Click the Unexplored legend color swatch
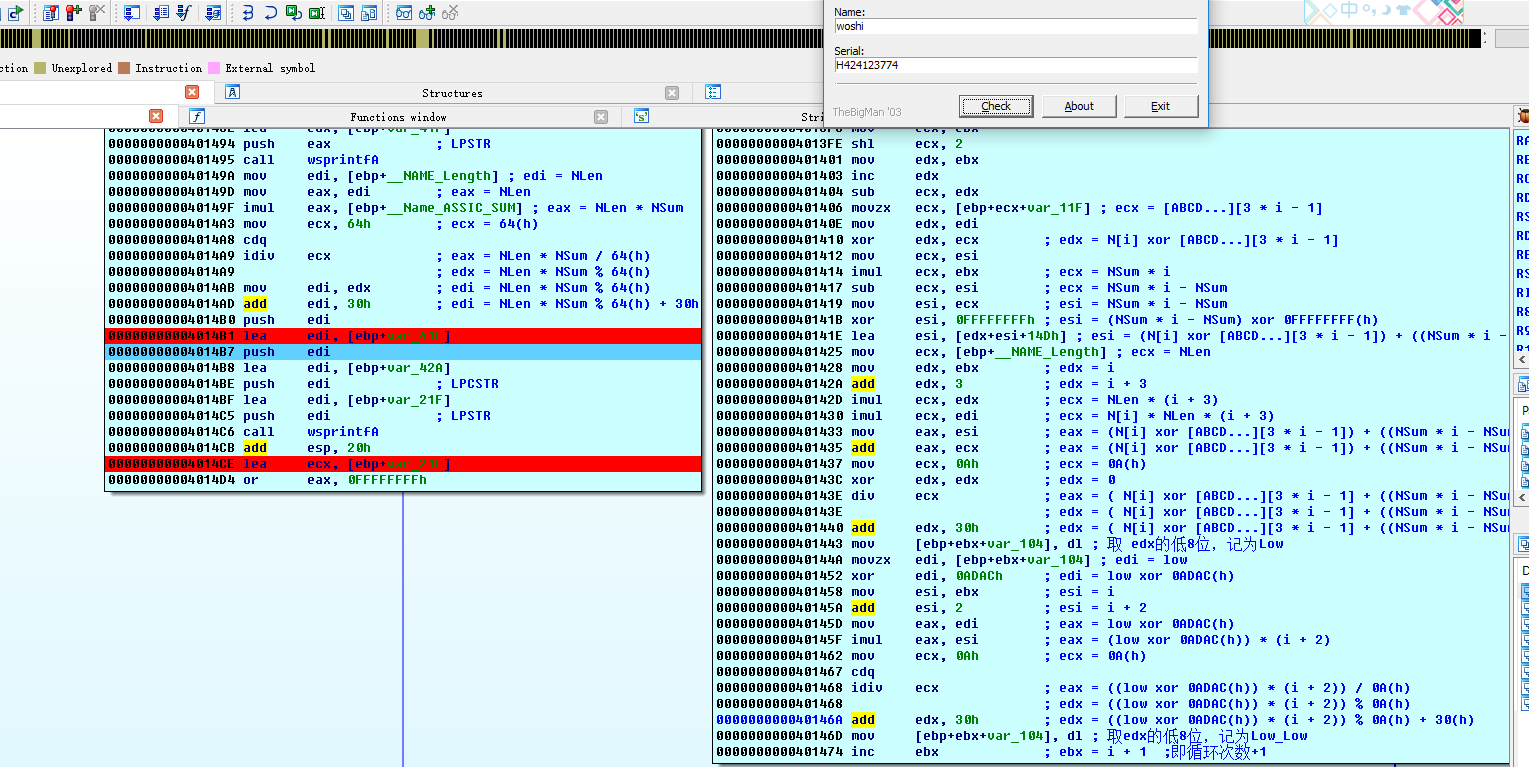 (x=40, y=68)
